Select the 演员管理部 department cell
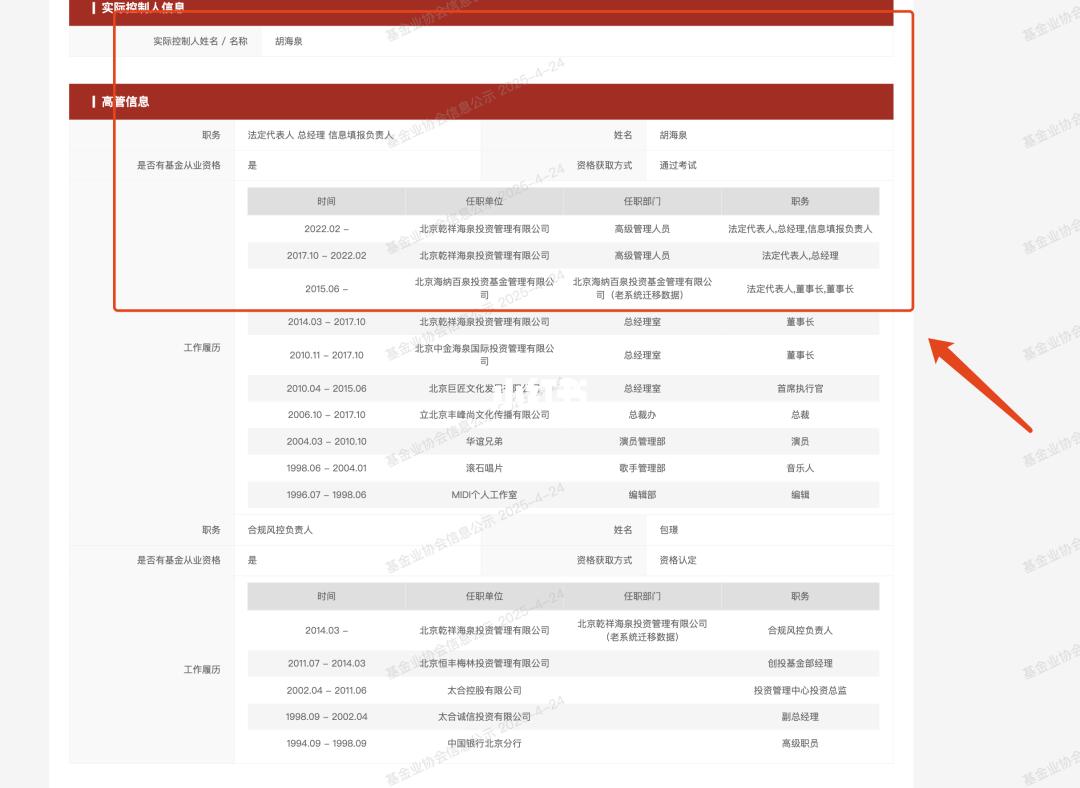Screen dimensions: 1080x788 642,442
